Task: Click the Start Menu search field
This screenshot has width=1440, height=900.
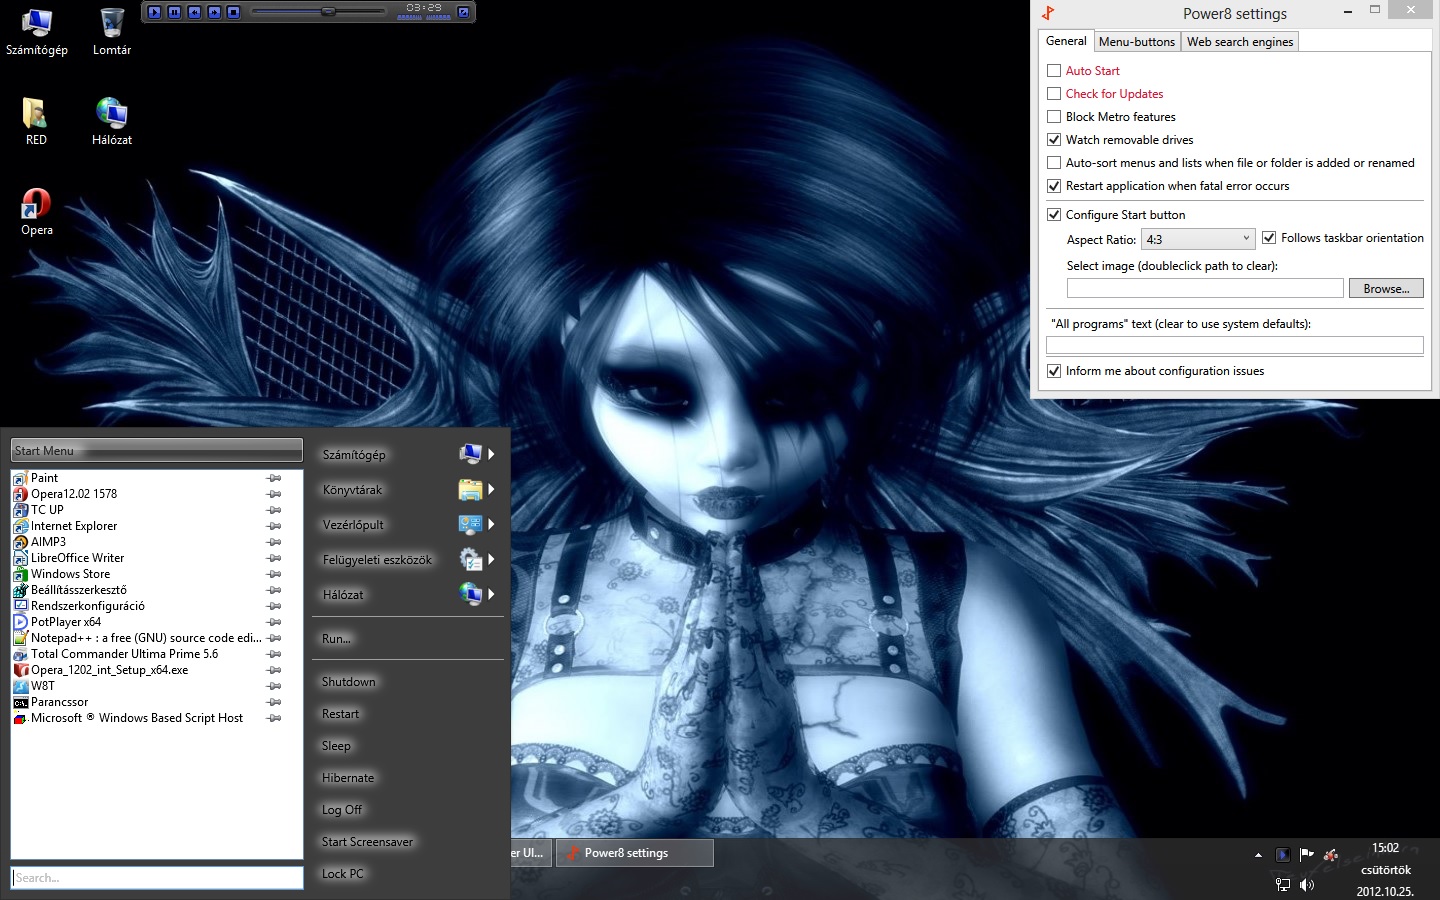Action: tap(157, 878)
